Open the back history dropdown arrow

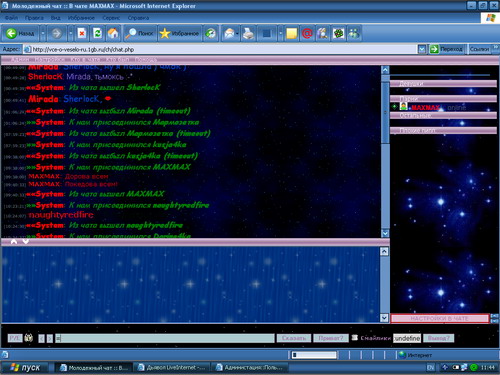[43, 33]
